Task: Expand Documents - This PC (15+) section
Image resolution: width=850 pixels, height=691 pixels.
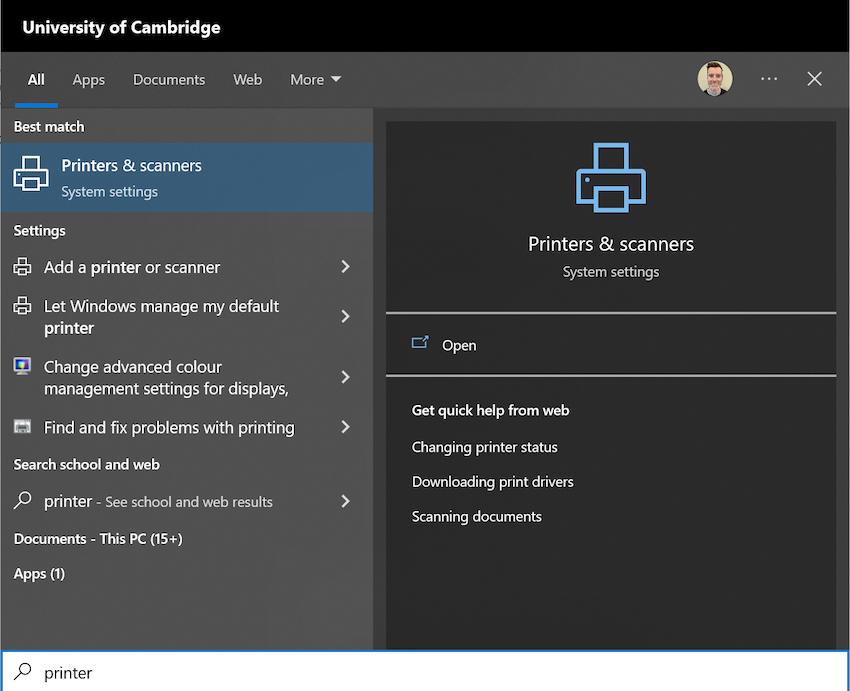Action: tap(98, 539)
